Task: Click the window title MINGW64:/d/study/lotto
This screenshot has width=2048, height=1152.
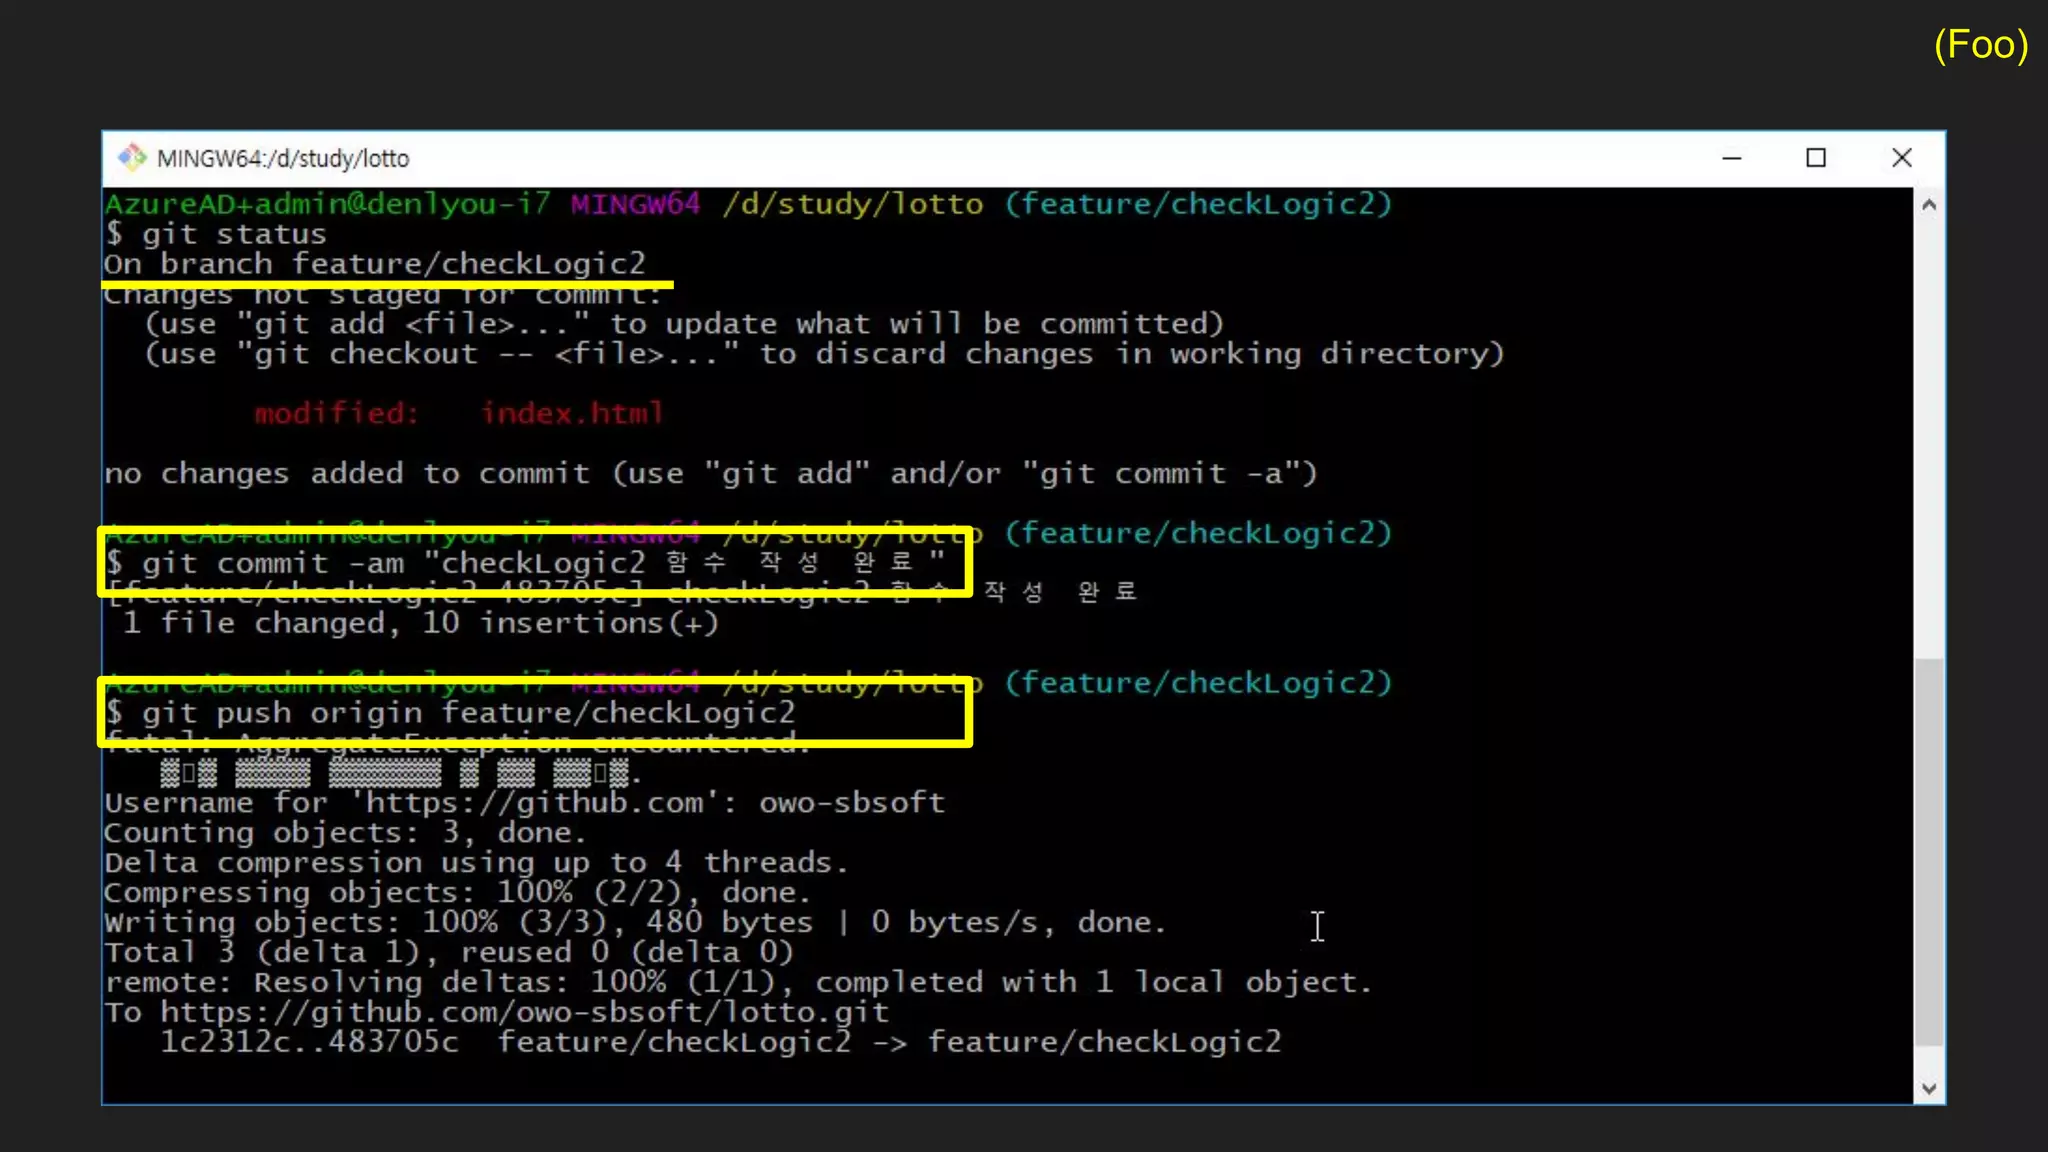Action: [x=283, y=158]
